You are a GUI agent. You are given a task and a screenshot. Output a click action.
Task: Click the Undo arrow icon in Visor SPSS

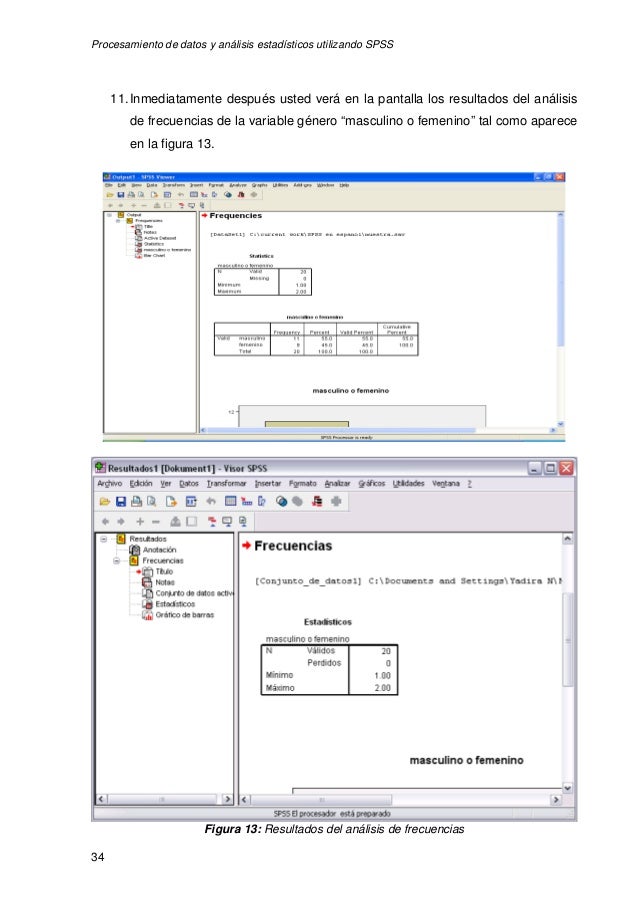point(211,502)
